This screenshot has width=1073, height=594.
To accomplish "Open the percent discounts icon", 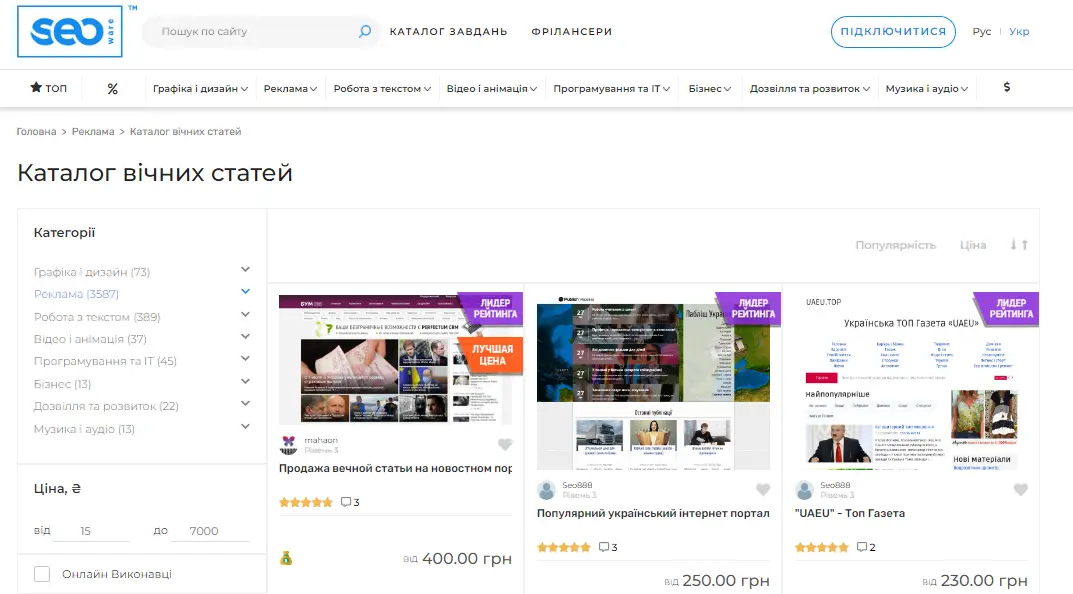I will point(113,88).
